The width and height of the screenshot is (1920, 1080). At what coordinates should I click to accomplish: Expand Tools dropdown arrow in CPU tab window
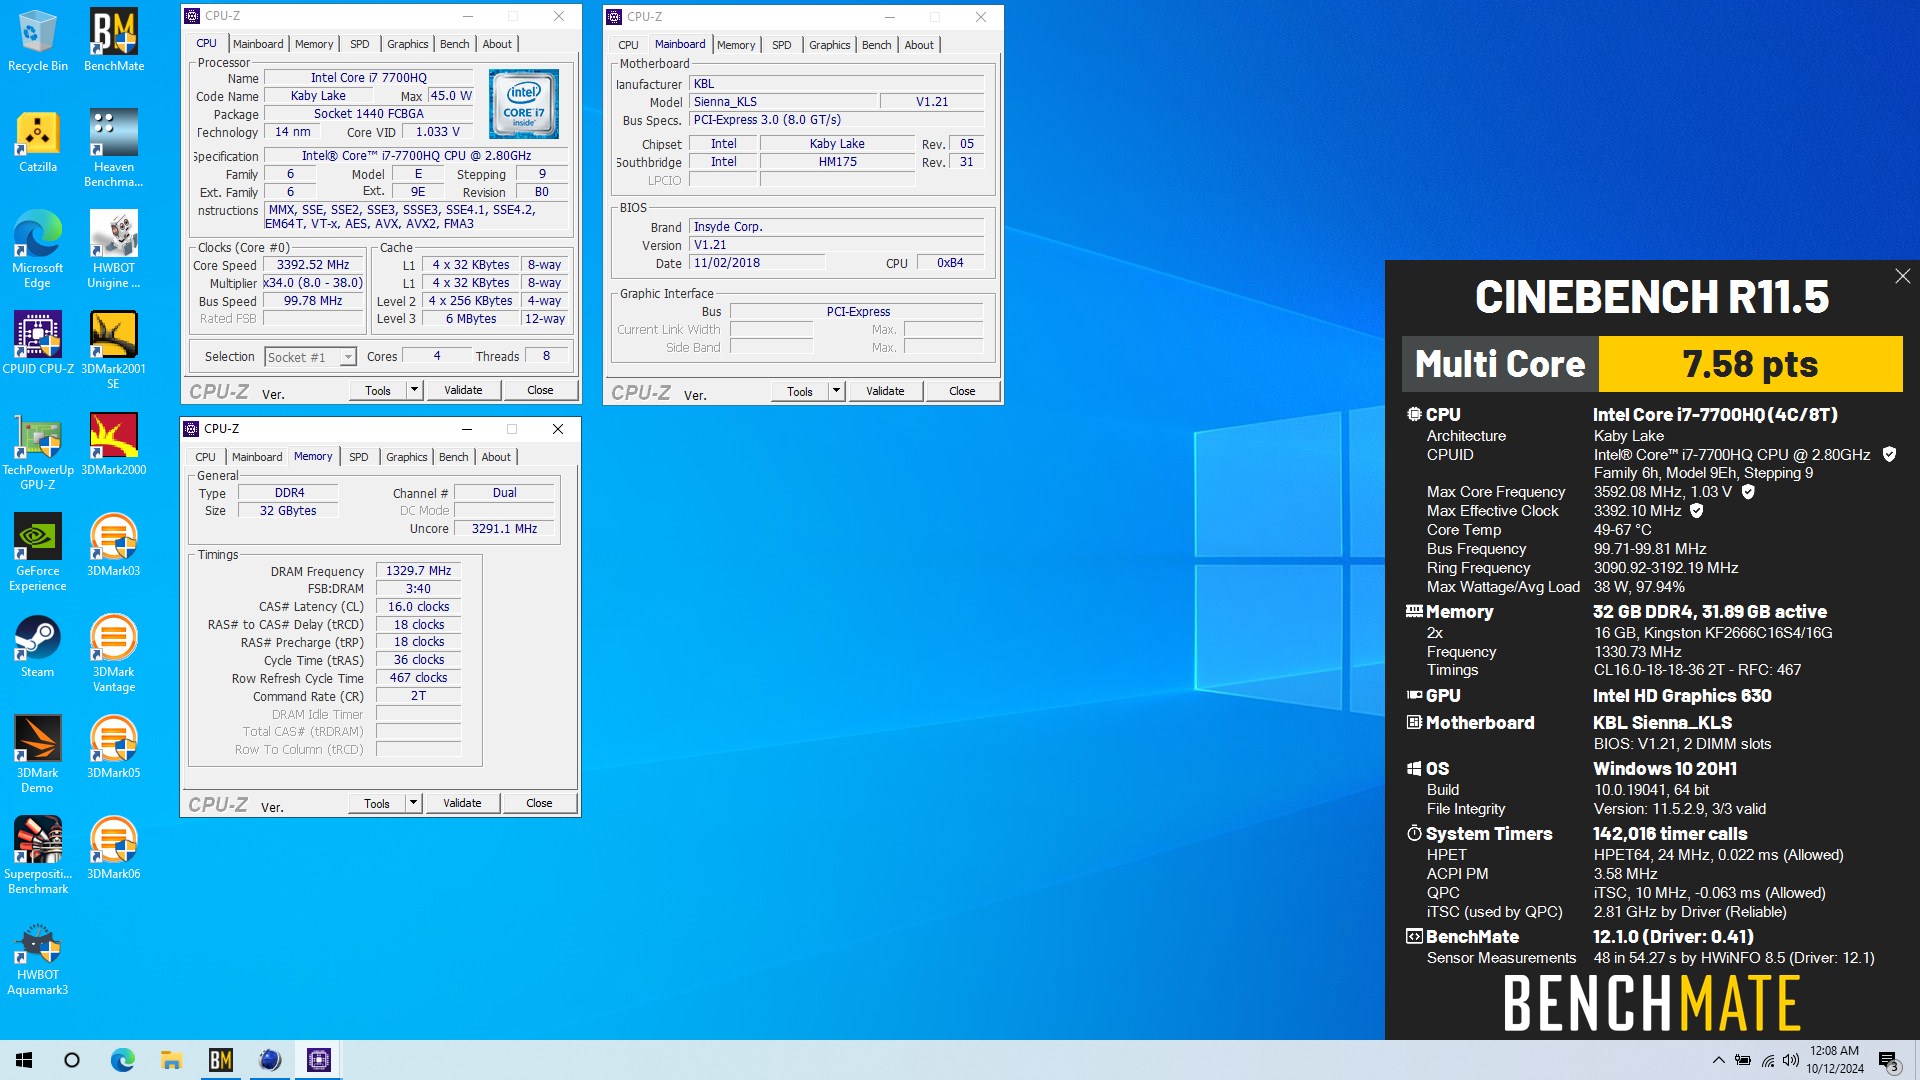[x=414, y=390]
